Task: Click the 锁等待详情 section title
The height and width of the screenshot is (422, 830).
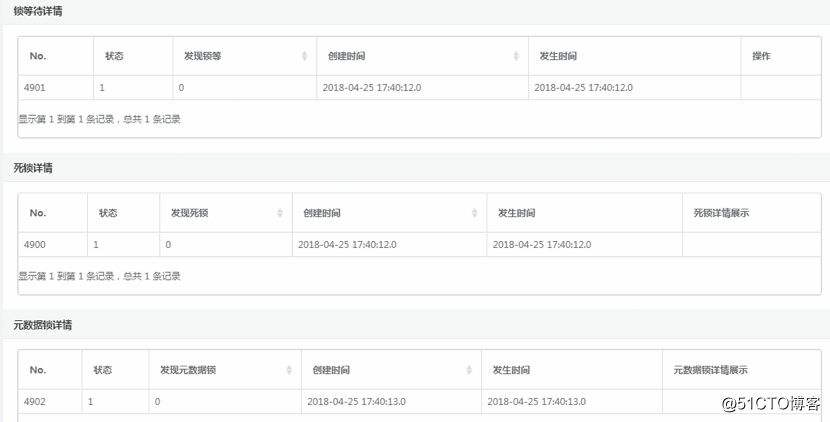Action: 34,11
